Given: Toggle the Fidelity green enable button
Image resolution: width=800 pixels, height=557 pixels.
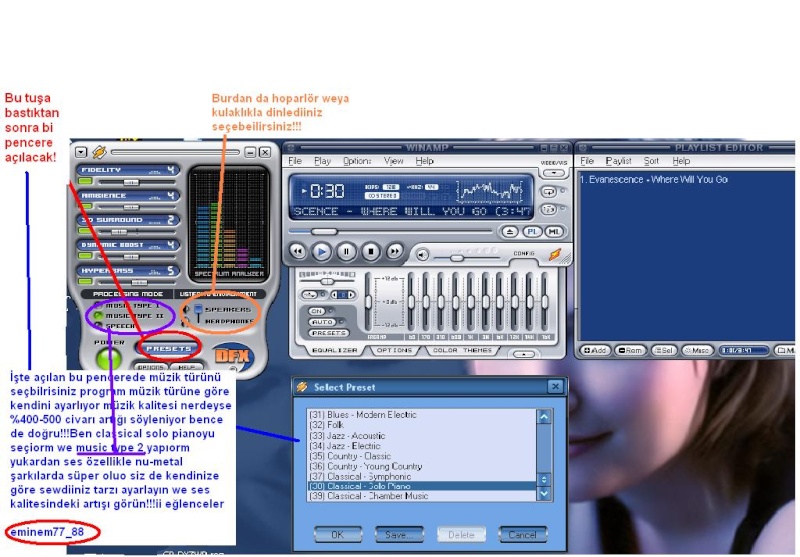Looking at the screenshot, I should (x=85, y=181).
